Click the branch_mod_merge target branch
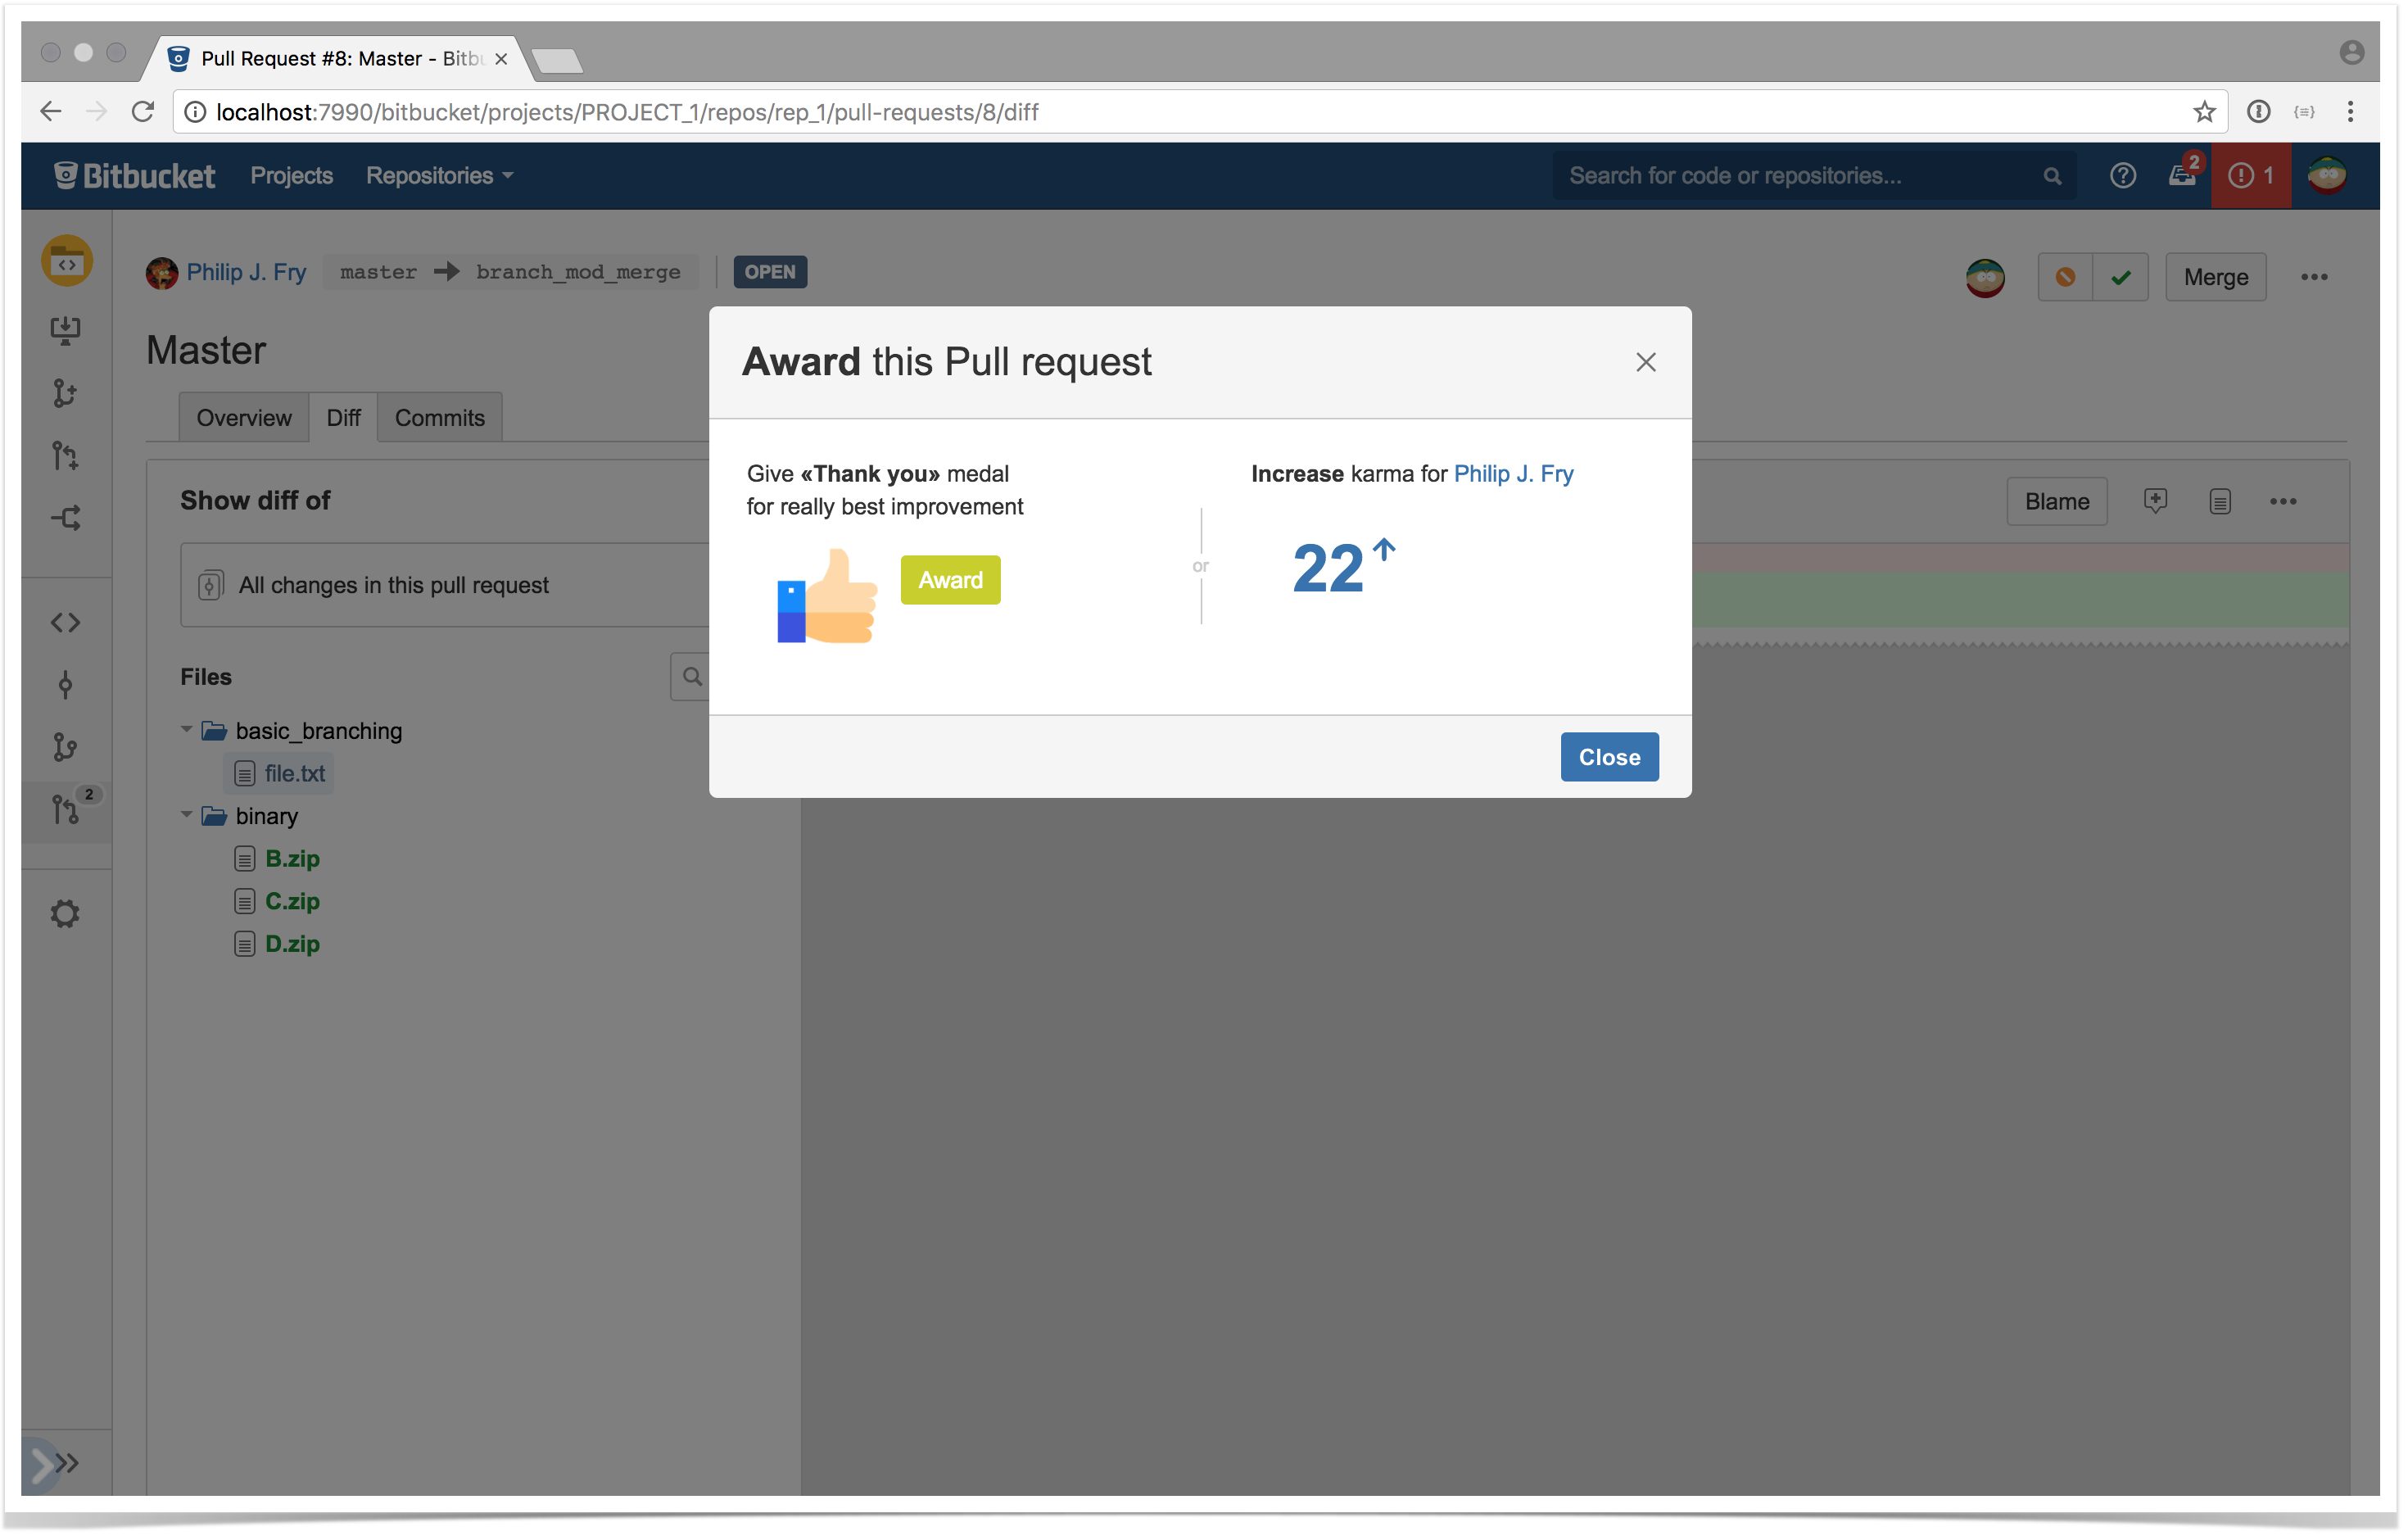Image resolution: width=2408 pixels, height=1536 pixels. (578, 273)
